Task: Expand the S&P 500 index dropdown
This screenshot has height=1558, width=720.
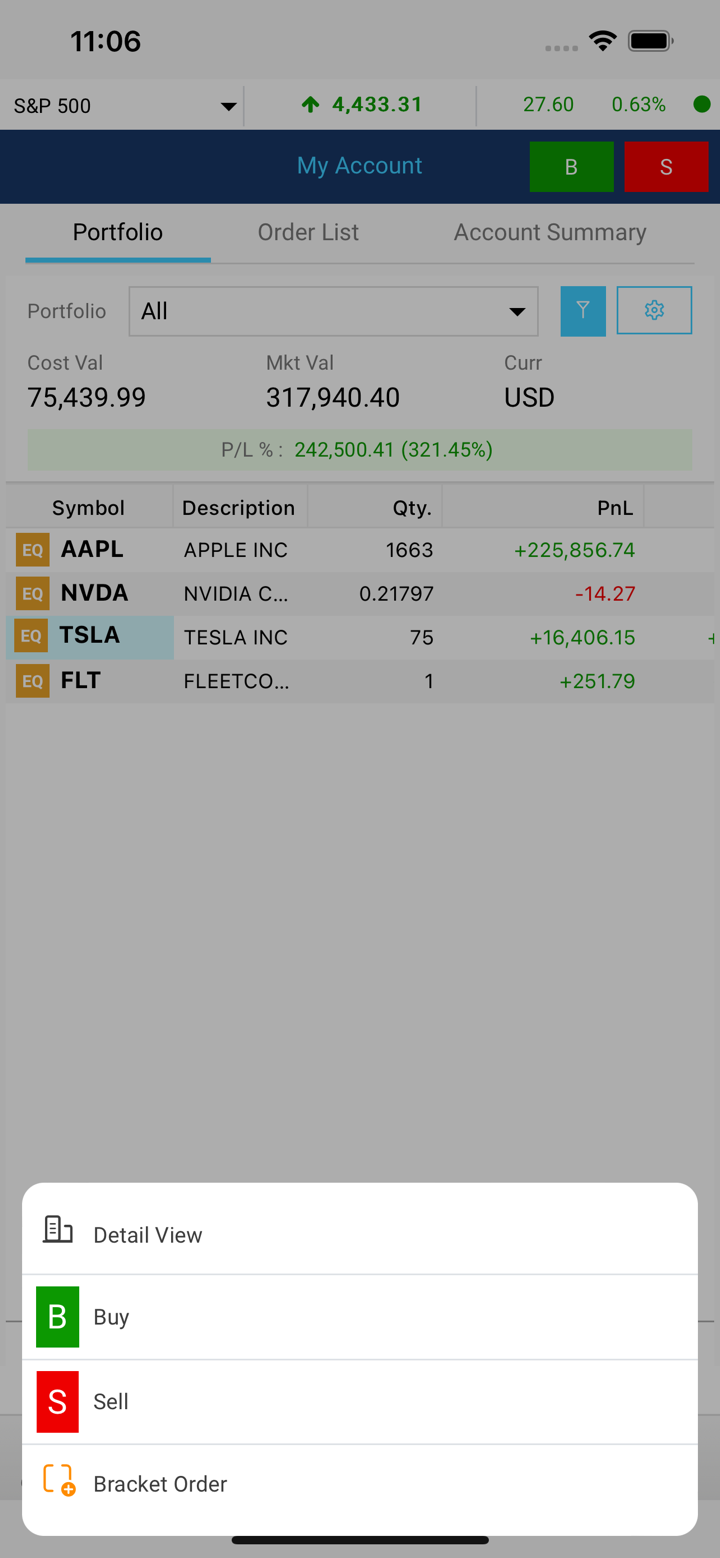Action: [228, 106]
